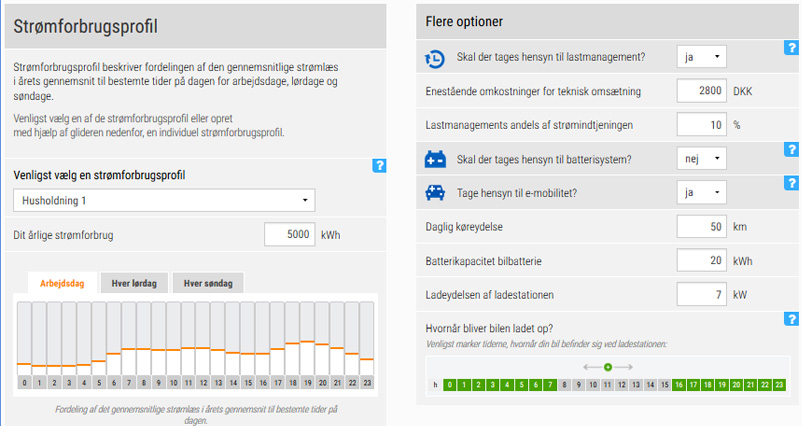
Task: Open the Husholdning 1 profile dropdown
Action: pyautogui.click(x=164, y=201)
